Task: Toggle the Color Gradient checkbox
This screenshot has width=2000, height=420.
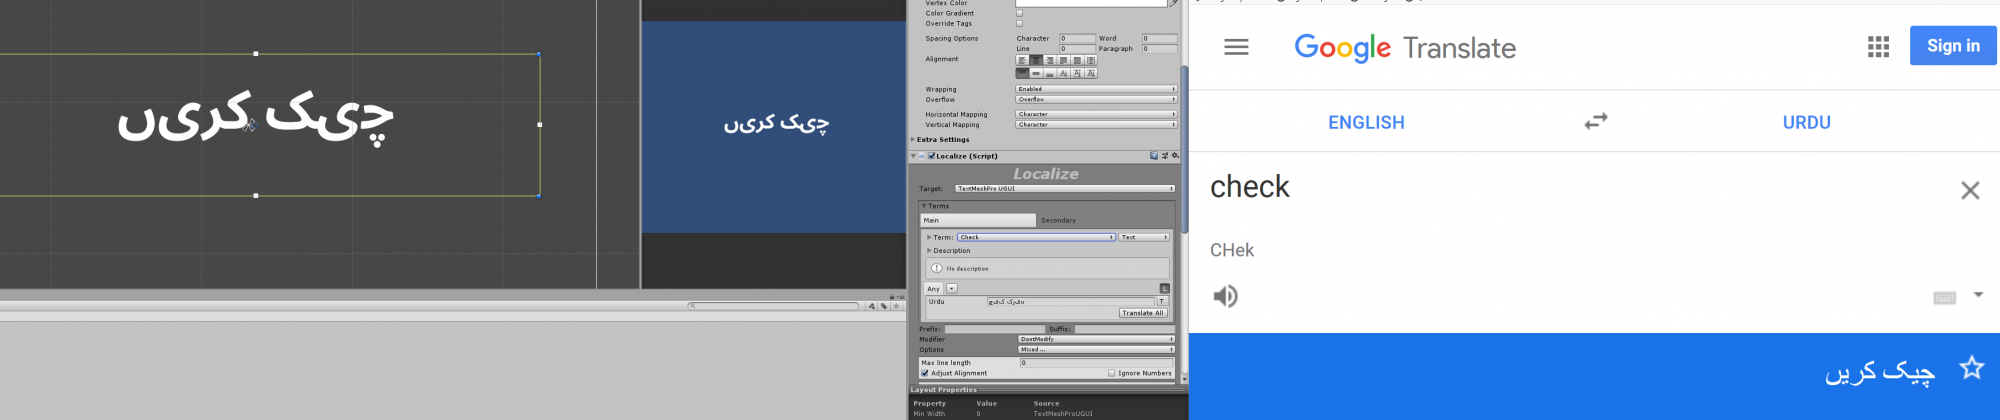Action: point(1019,13)
